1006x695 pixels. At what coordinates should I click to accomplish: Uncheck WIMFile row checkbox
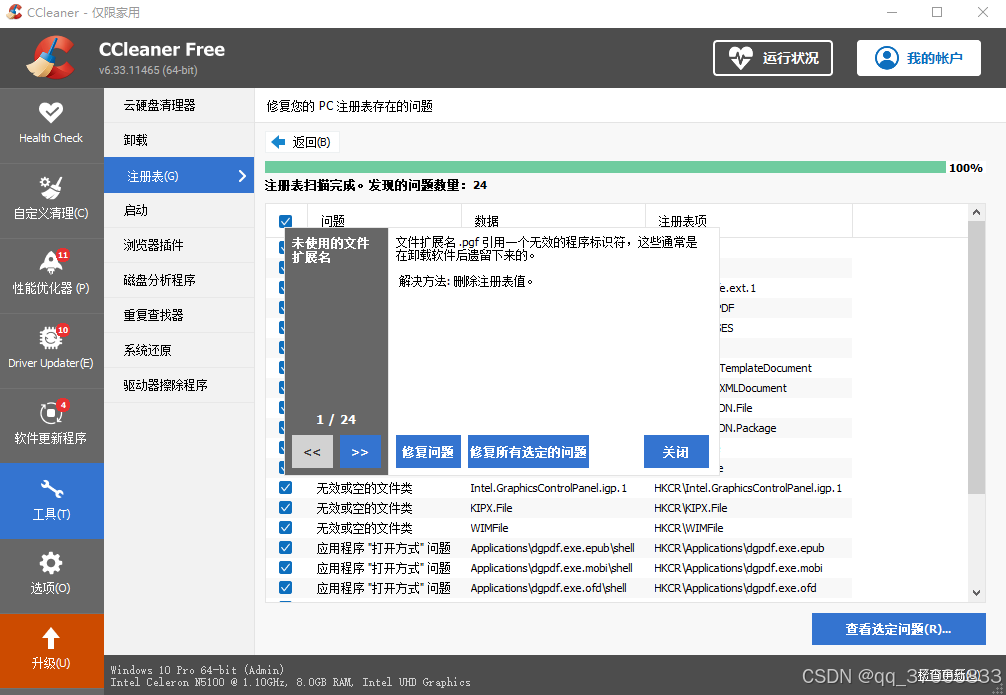pos(286,528)
